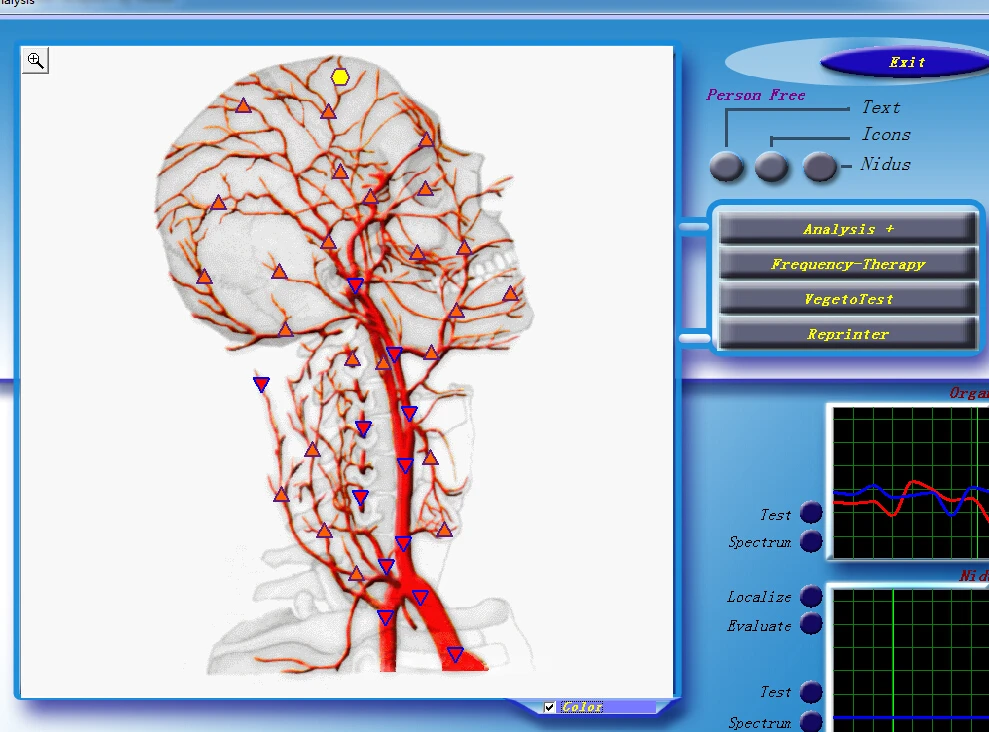Click the Organ graph with red and blue curves

coord(911,482)
